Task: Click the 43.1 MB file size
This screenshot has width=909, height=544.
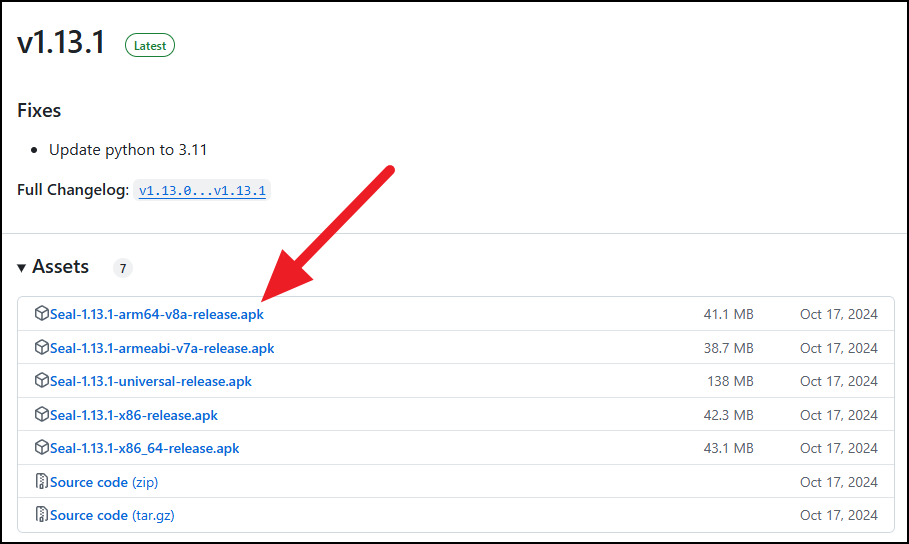Action: 728,448
